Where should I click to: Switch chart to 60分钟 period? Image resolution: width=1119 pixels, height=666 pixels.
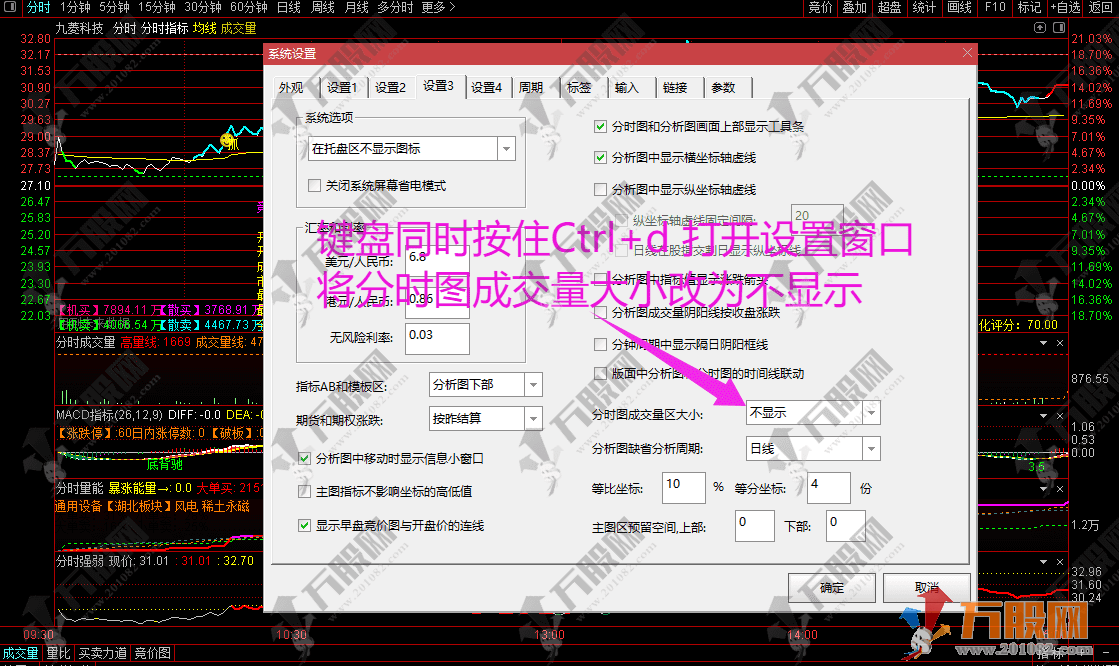pos(248,7)
